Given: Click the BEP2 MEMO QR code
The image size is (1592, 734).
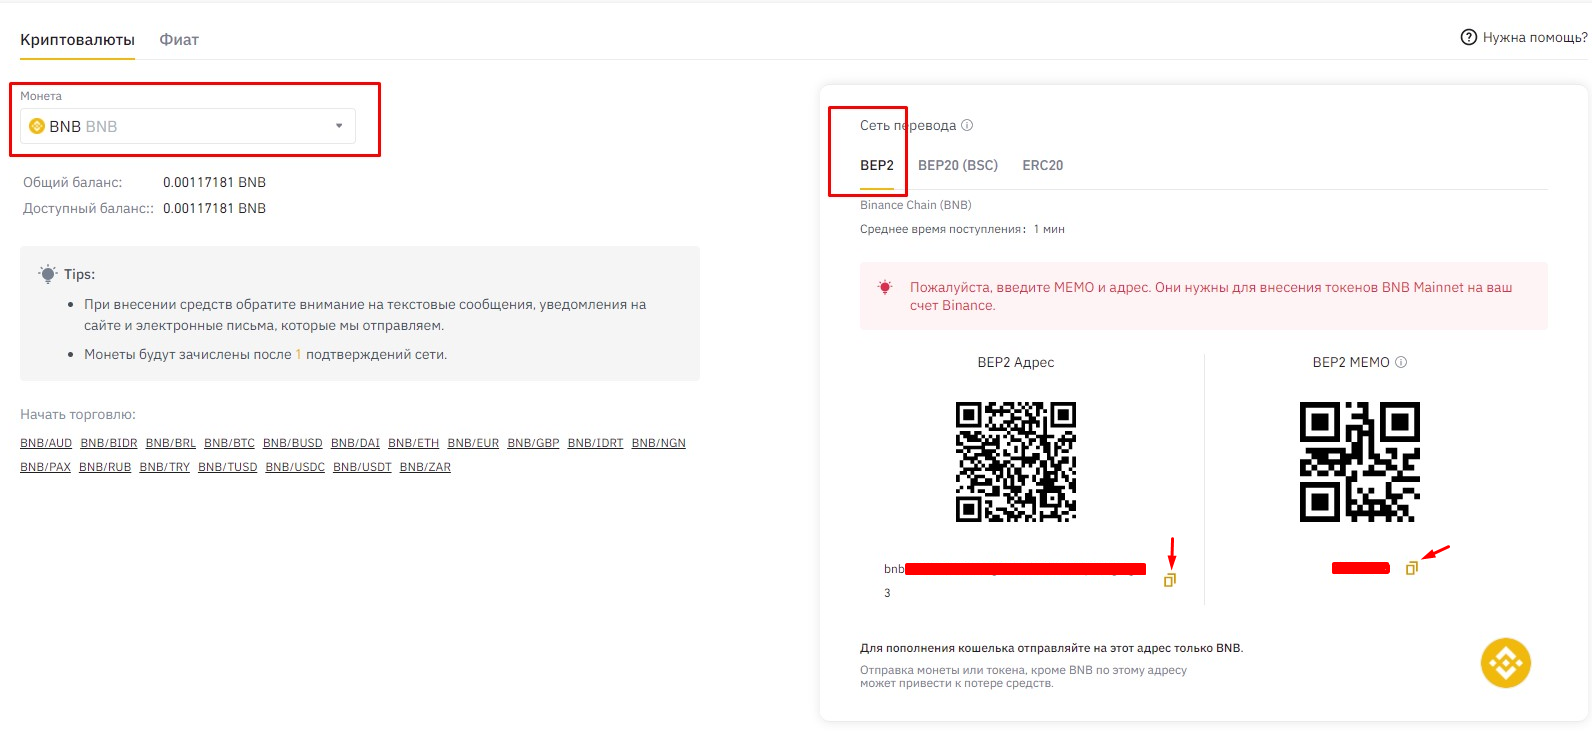Looking at the screenshot, I should tap(1360, 462).
